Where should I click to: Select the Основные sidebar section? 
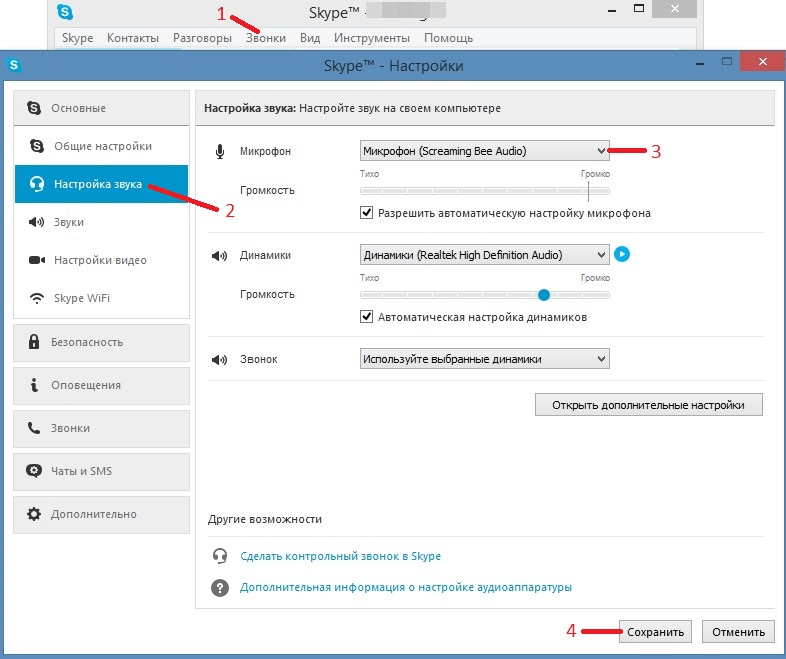[x=101, y=108]
